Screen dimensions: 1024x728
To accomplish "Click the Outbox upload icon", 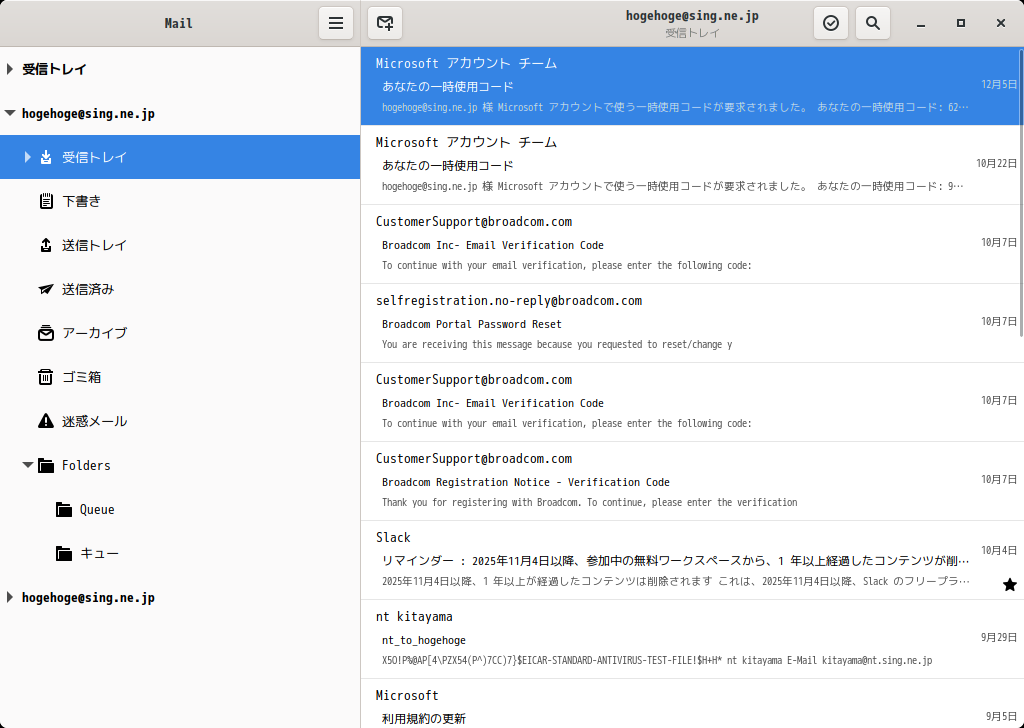I will (46, 245).
